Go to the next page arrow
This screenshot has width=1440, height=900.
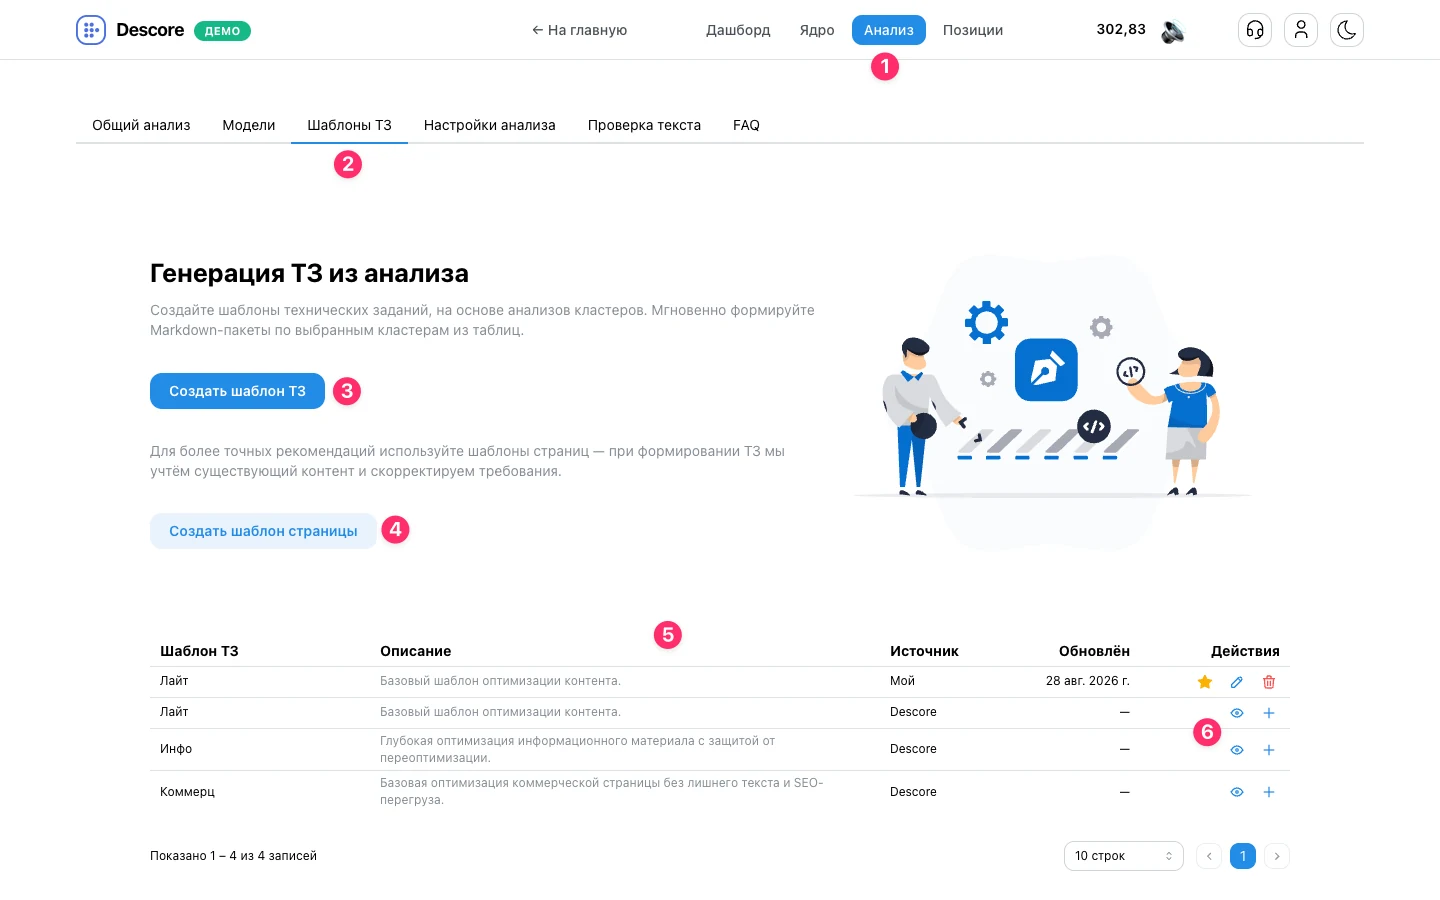tap(1277, 856)
